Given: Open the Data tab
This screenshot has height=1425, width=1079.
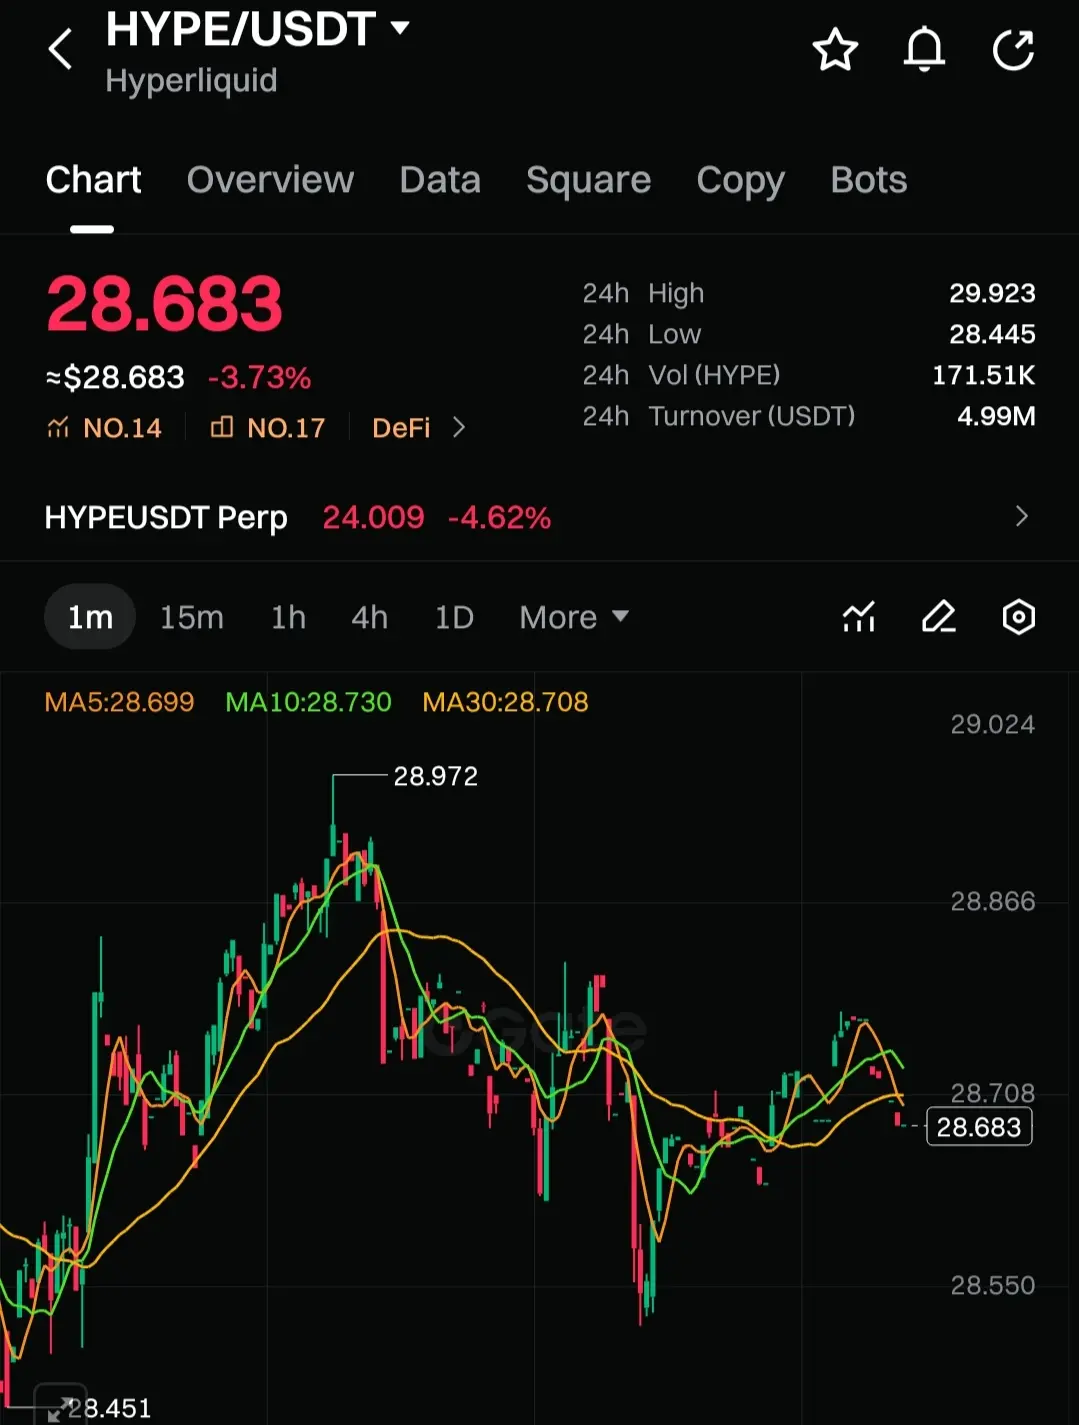Looking at the screenshot, I should tap(440, 180).
